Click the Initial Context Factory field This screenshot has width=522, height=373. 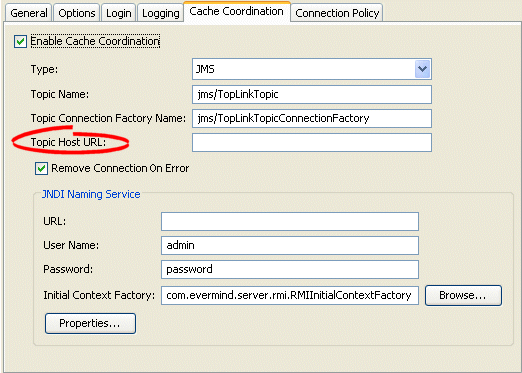click(290, 295)
